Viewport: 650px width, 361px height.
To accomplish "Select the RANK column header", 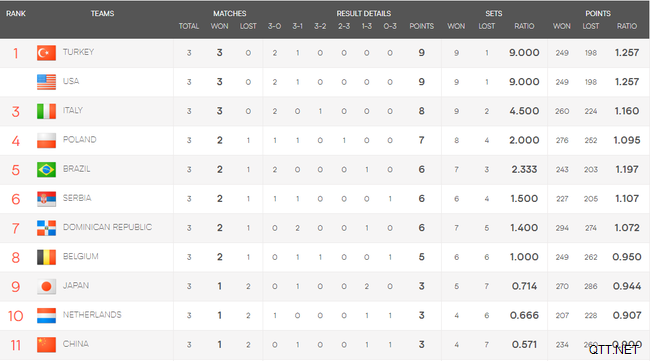I will click(x=16, y=14).
